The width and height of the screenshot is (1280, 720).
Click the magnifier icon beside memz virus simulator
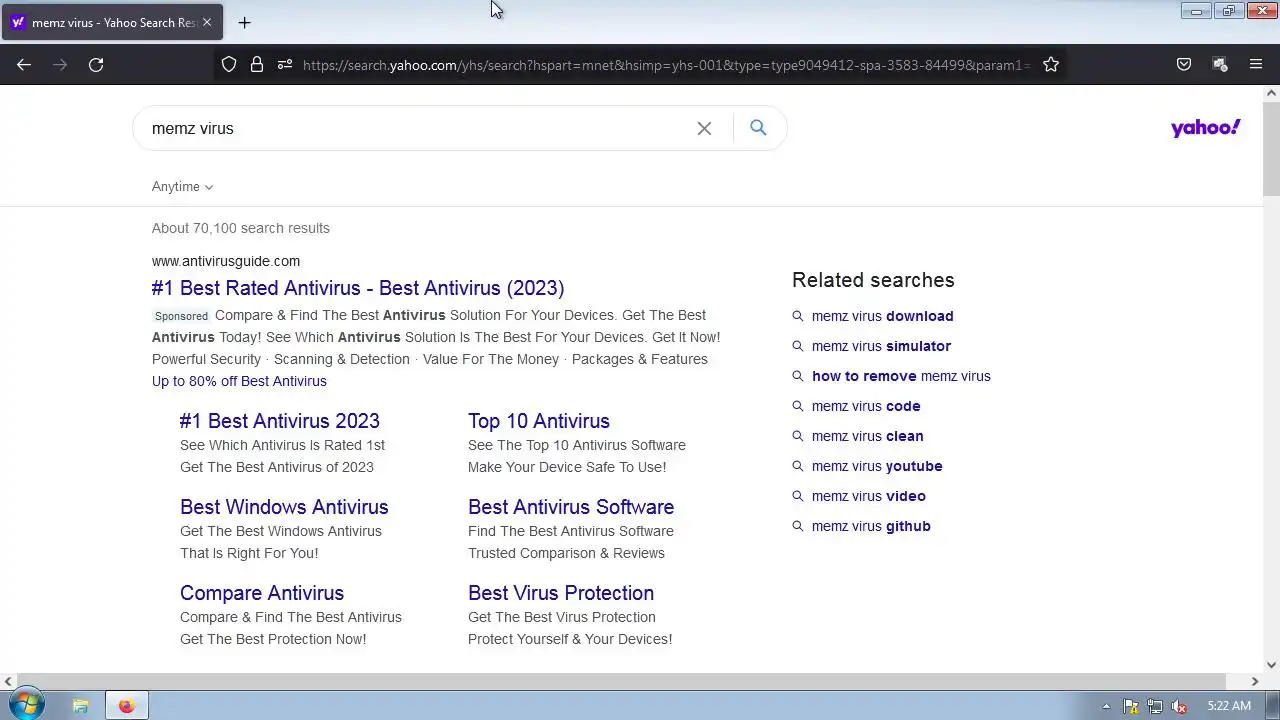tap(798, 346)
